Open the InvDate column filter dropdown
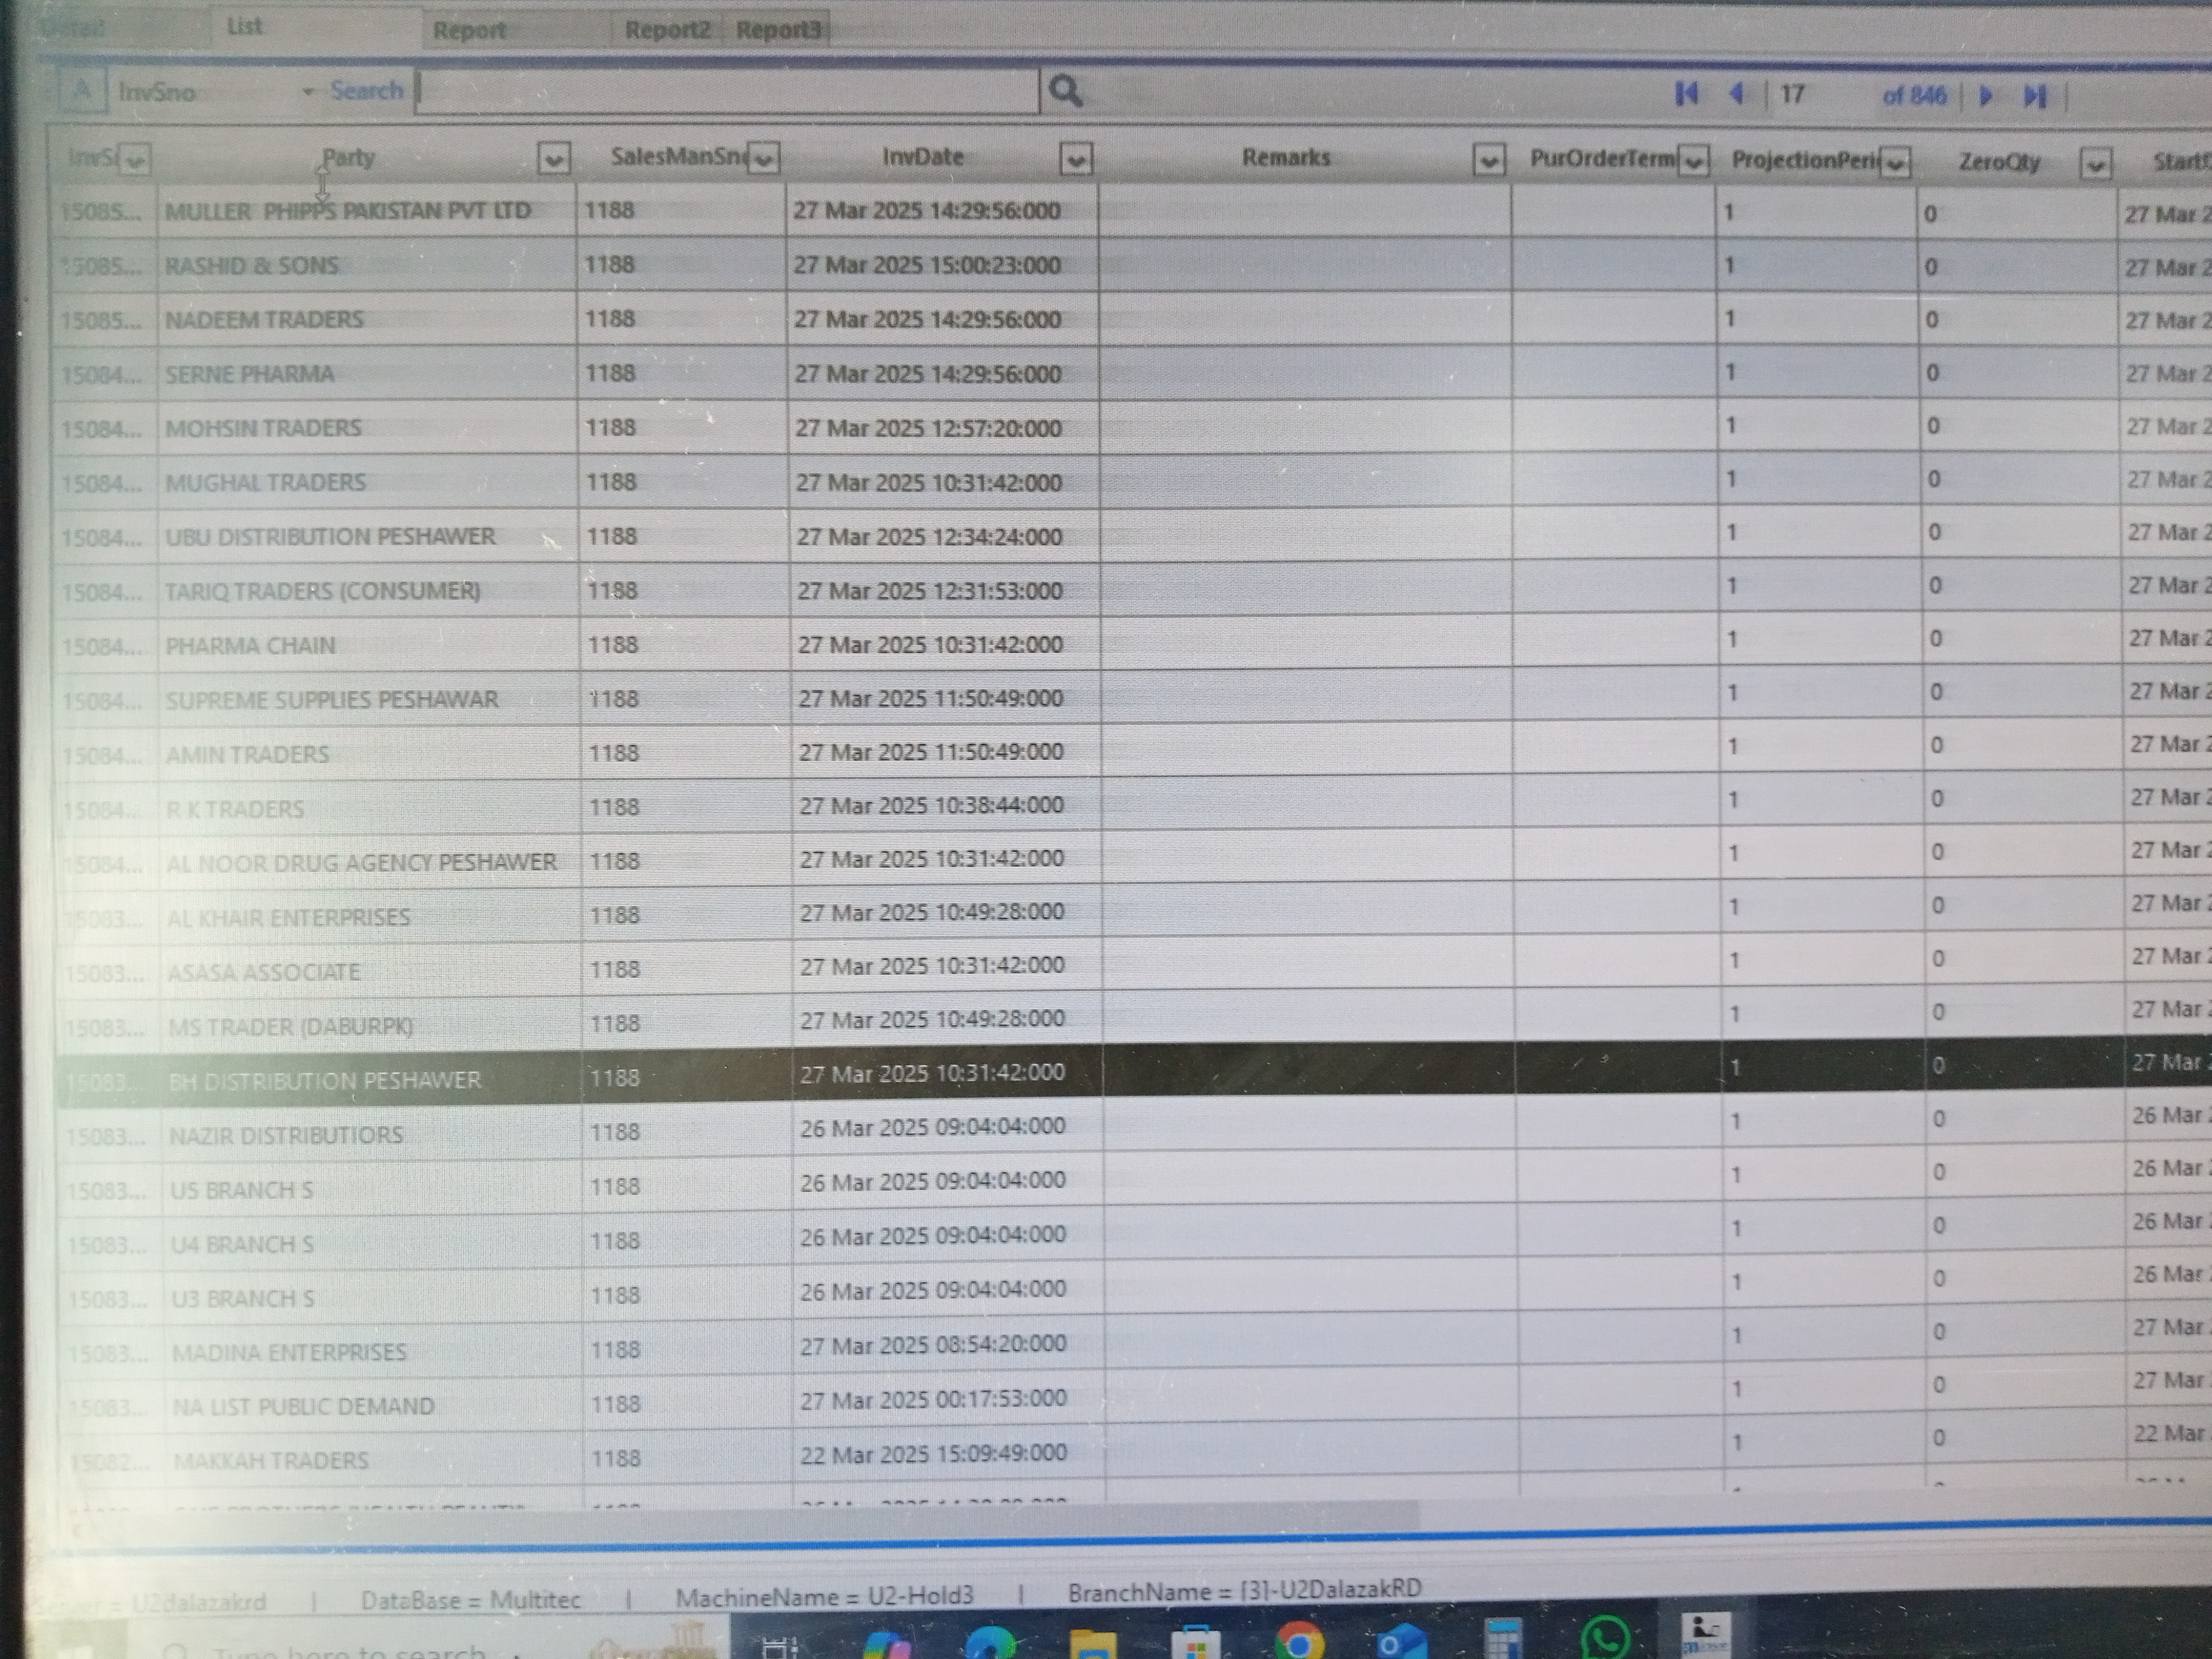2212x1659 pixels. point(1075,159)
